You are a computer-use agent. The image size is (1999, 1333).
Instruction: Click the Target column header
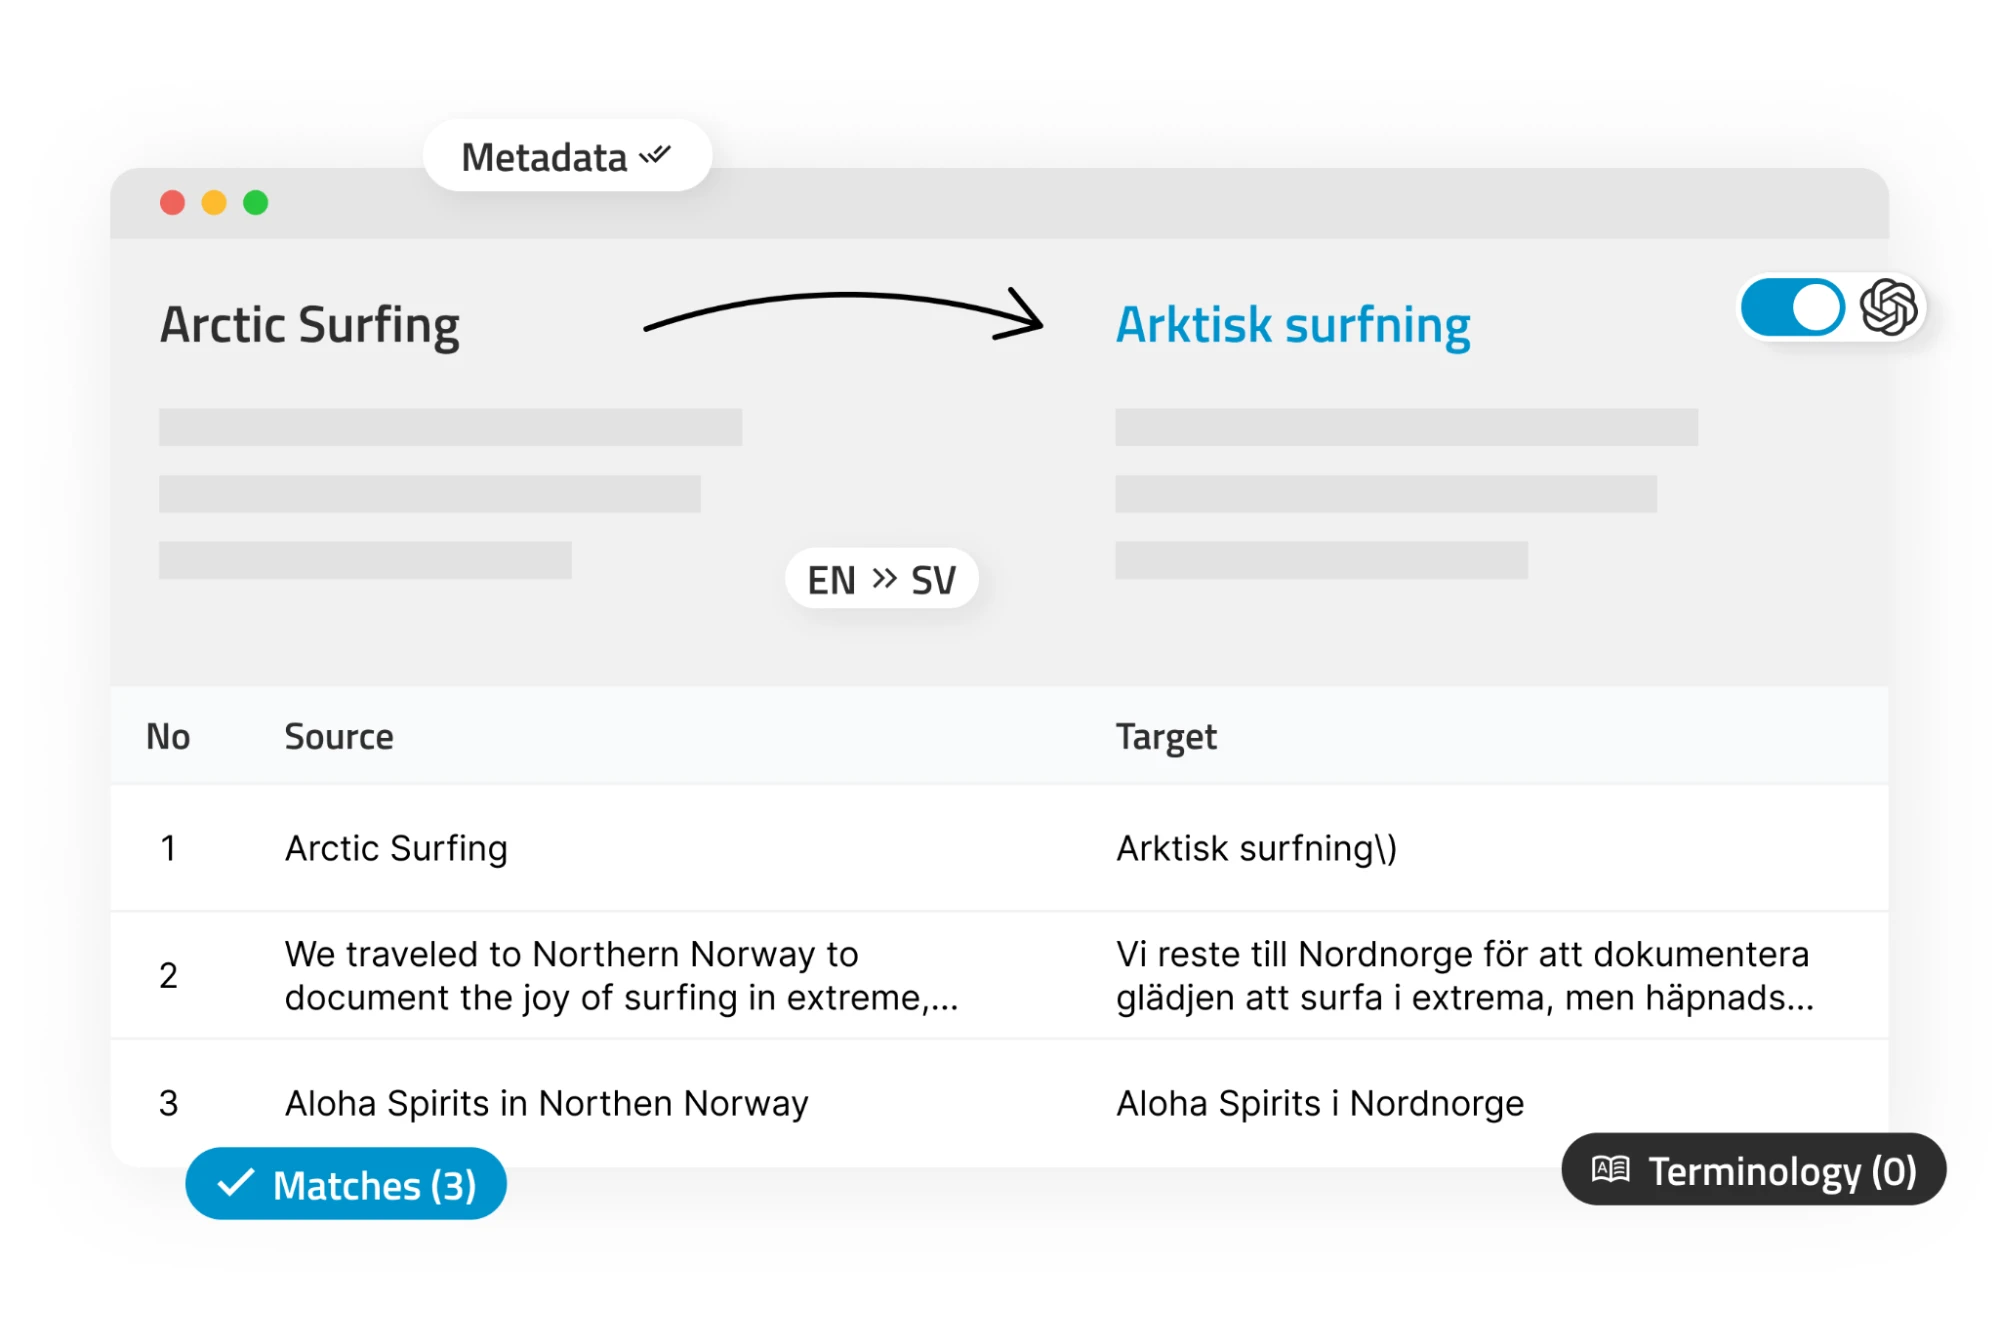1166,737
